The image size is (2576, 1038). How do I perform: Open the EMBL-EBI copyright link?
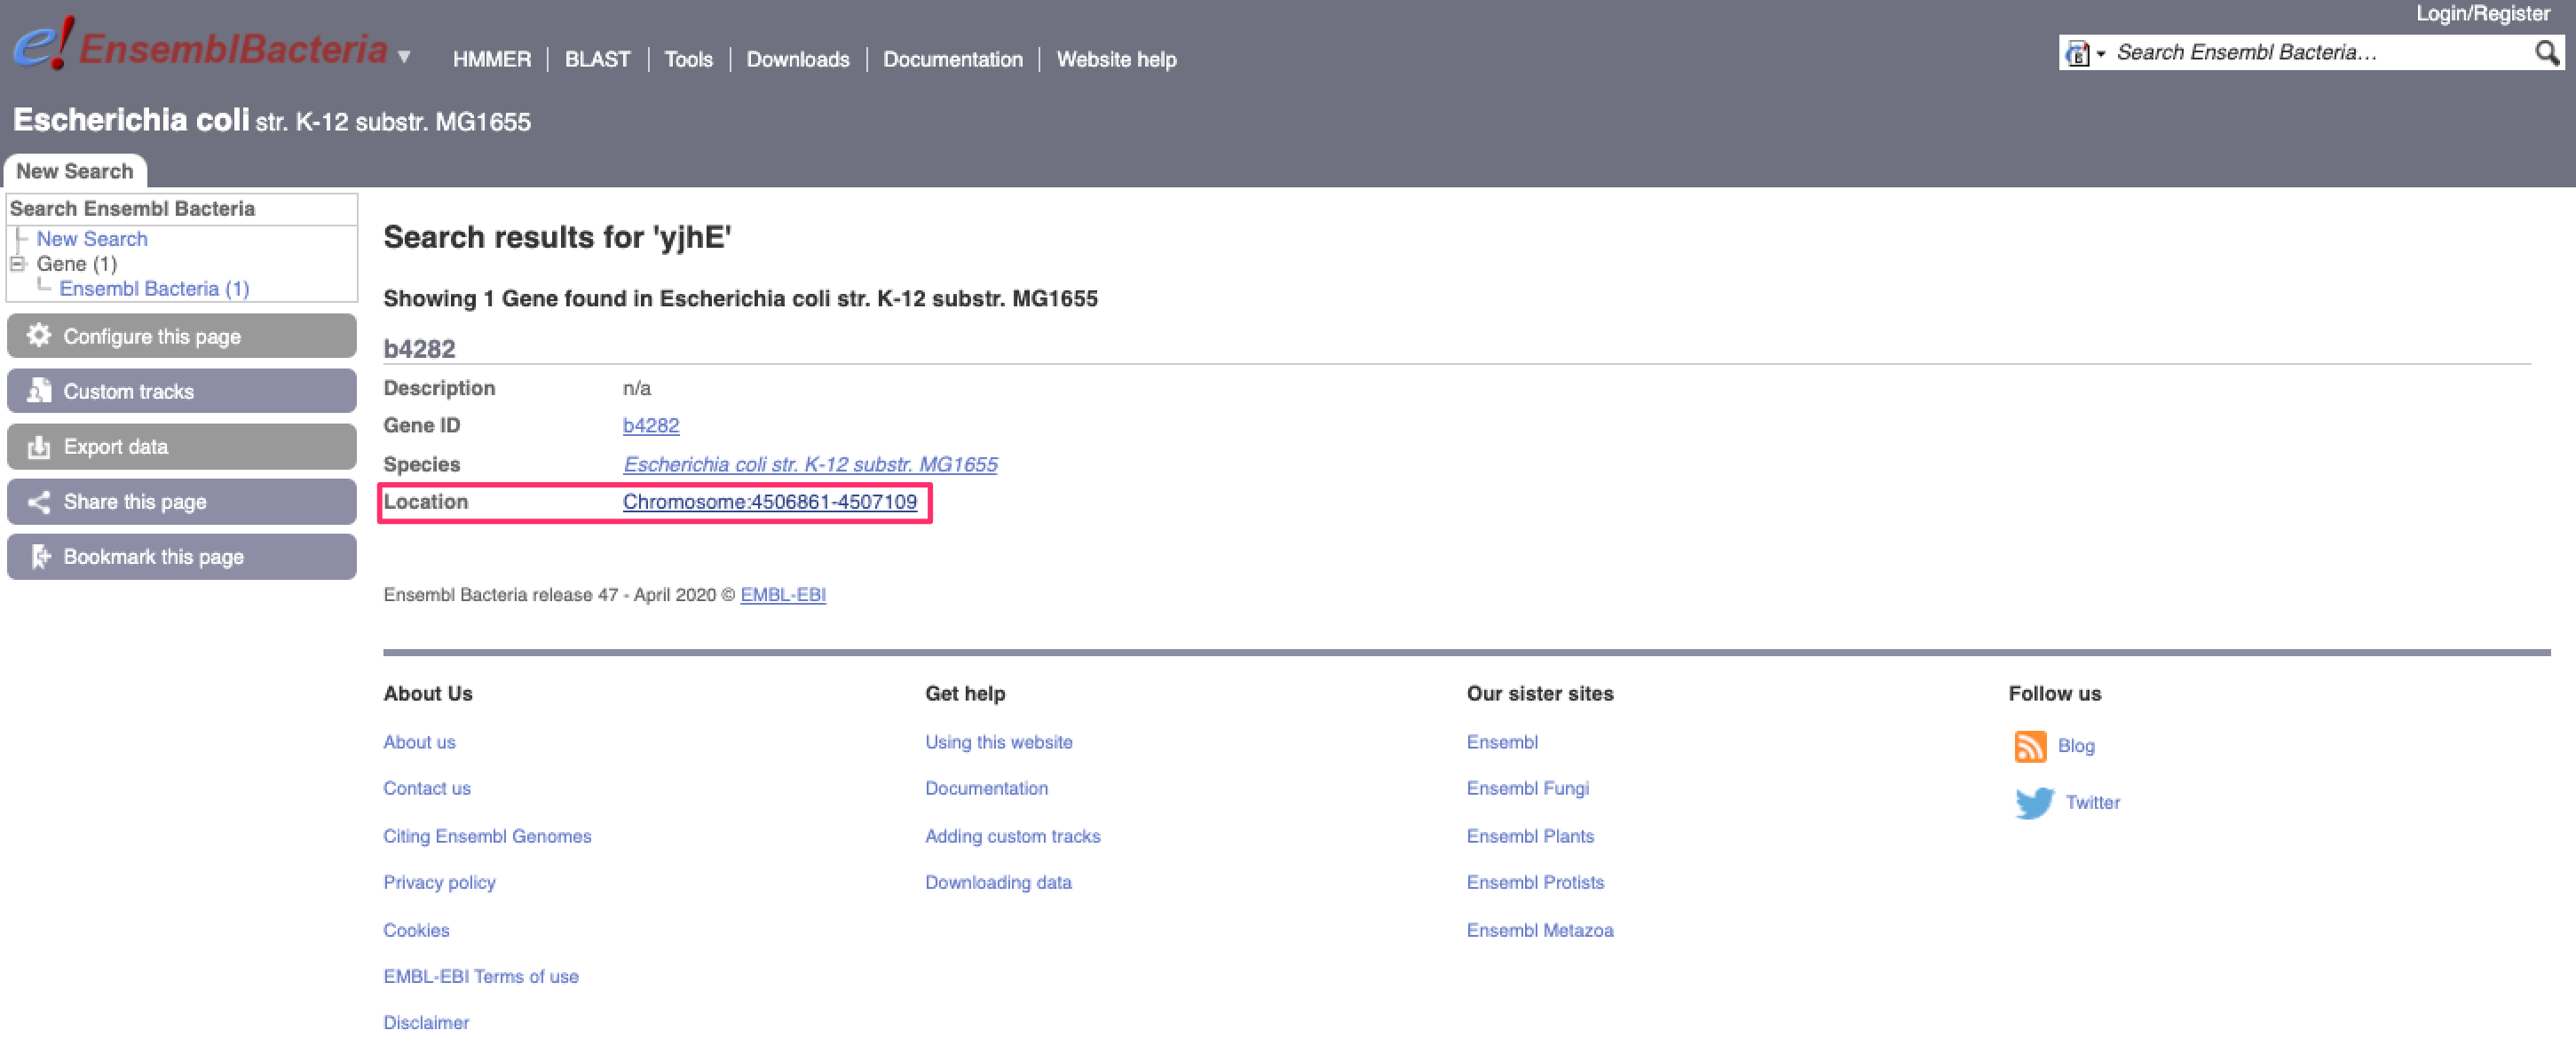pos(783,595)
